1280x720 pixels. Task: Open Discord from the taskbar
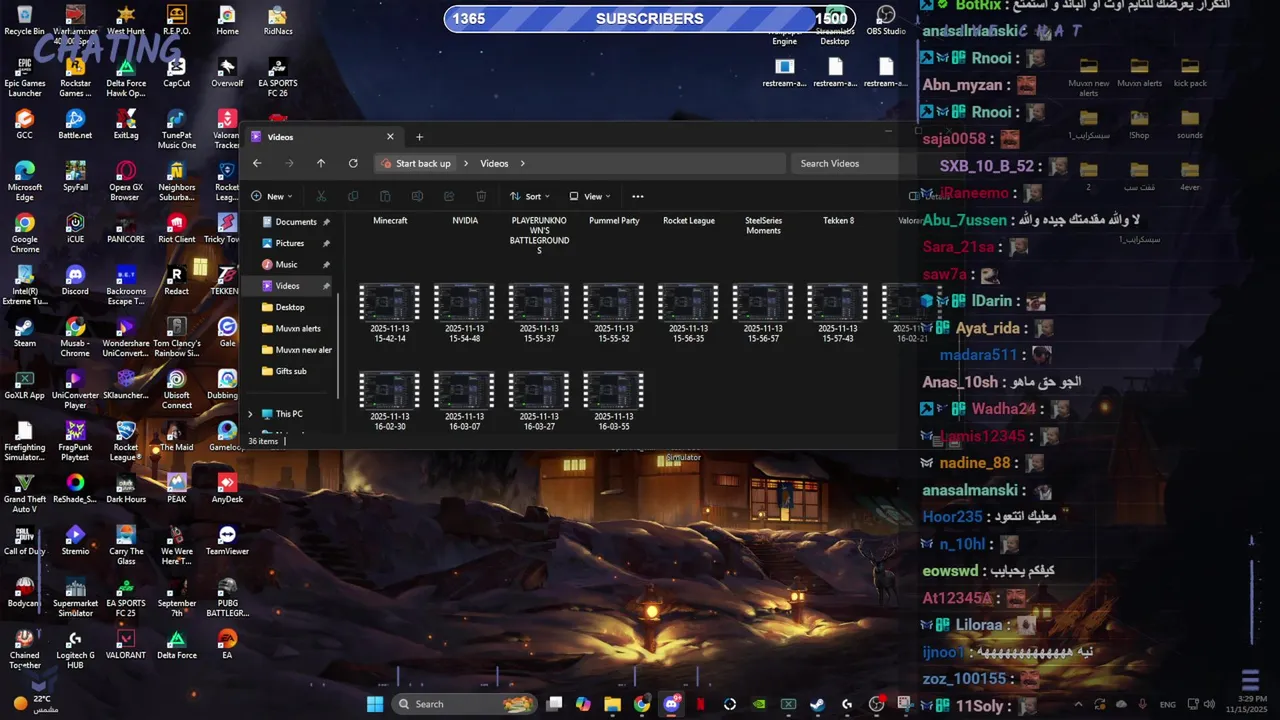click(x=671, y=704)
